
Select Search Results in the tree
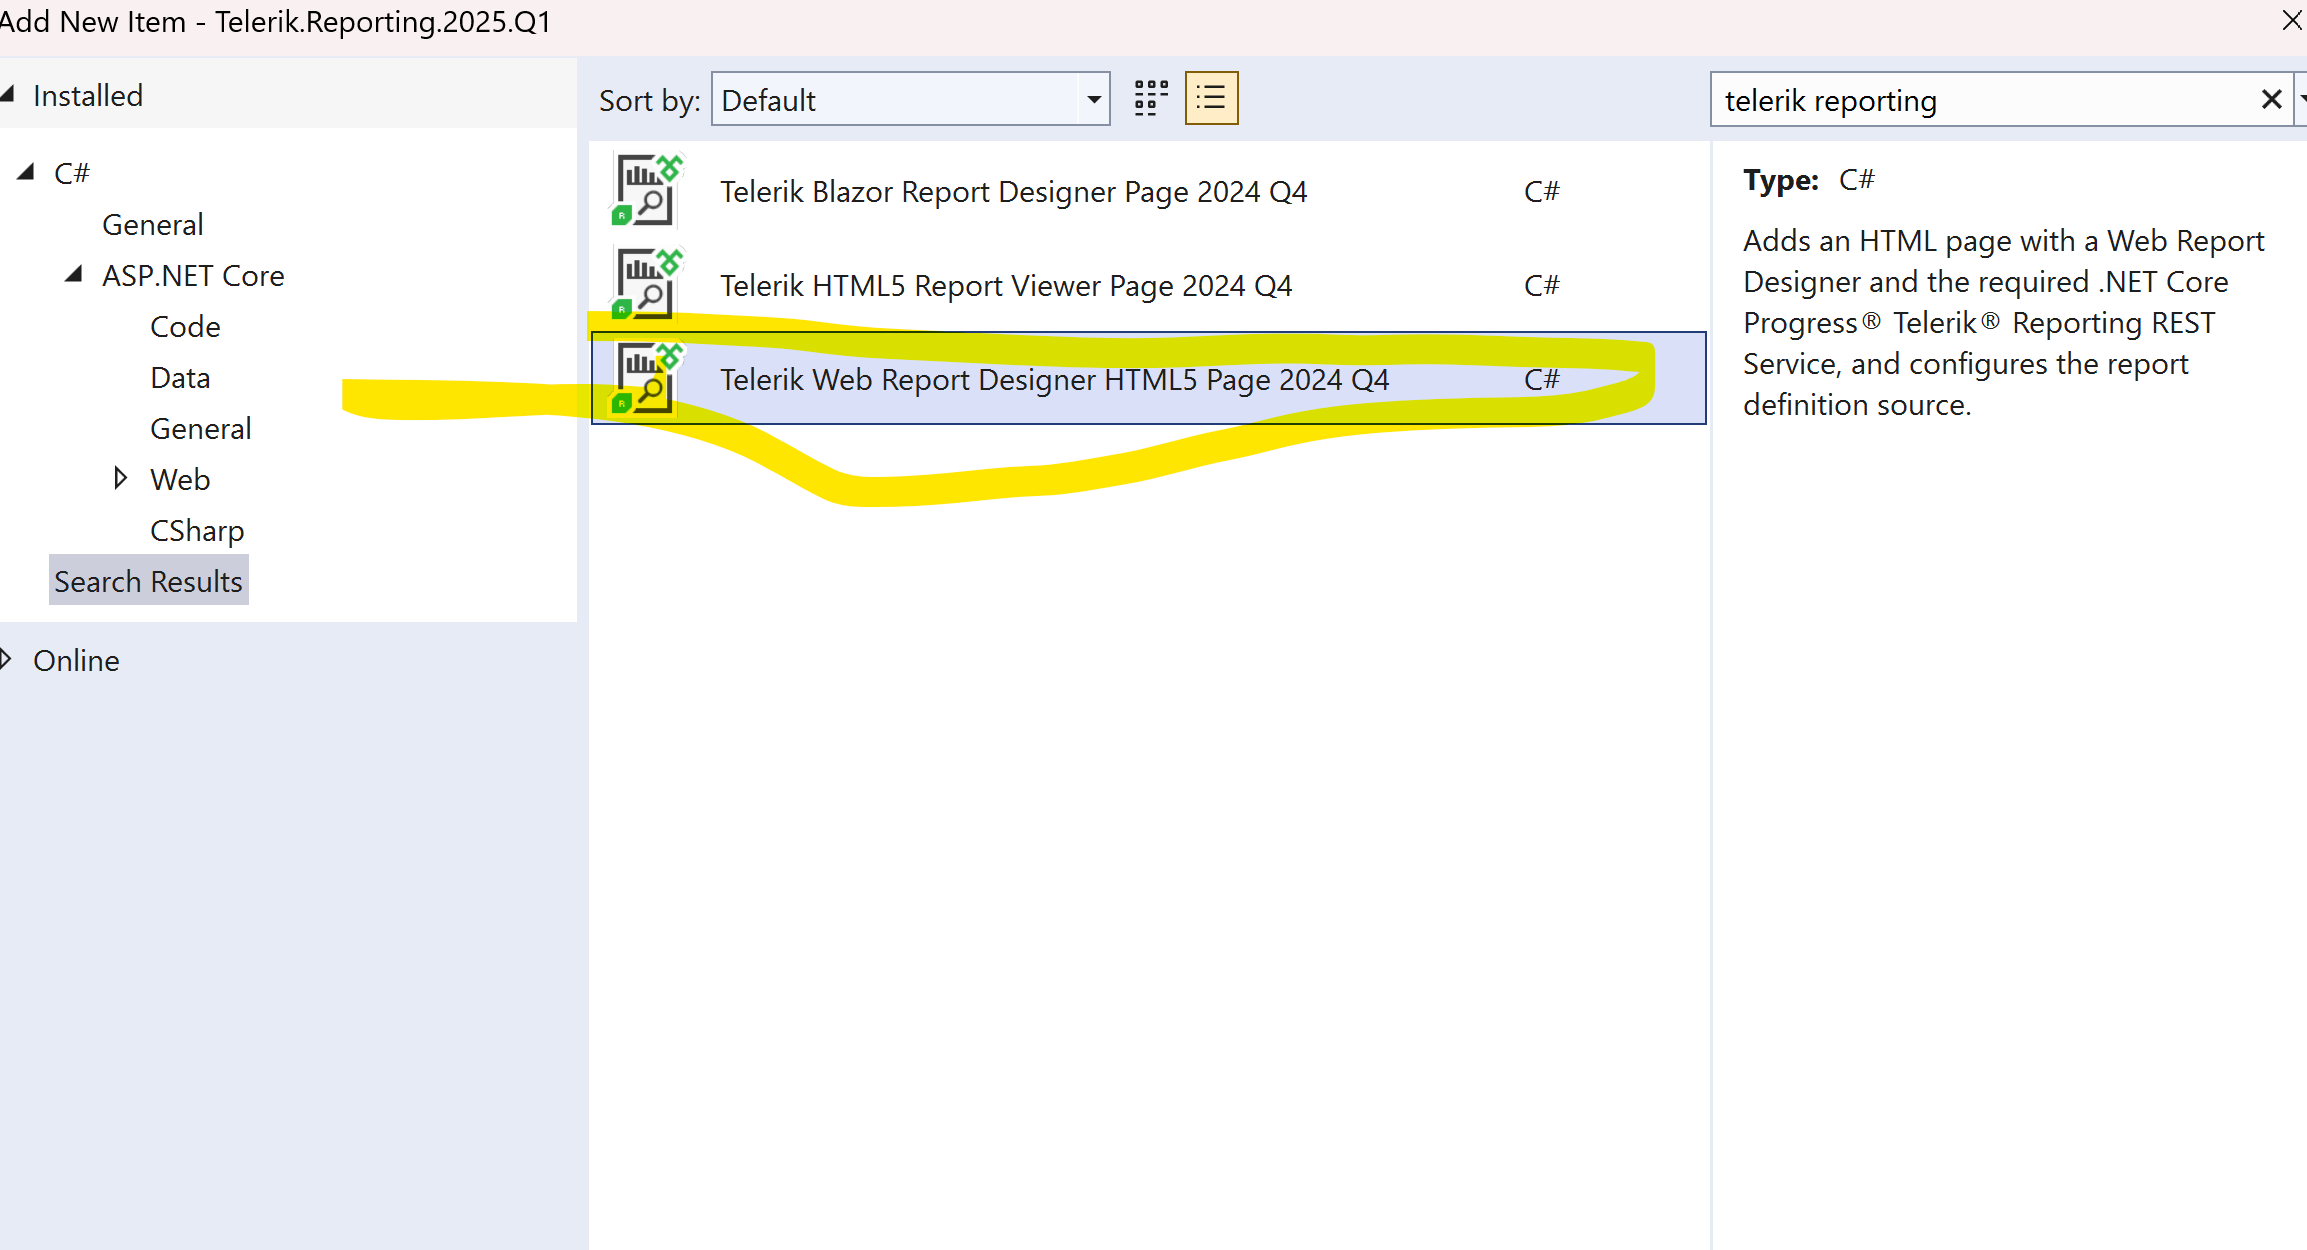pyautogui.click(x=148, y=581)
